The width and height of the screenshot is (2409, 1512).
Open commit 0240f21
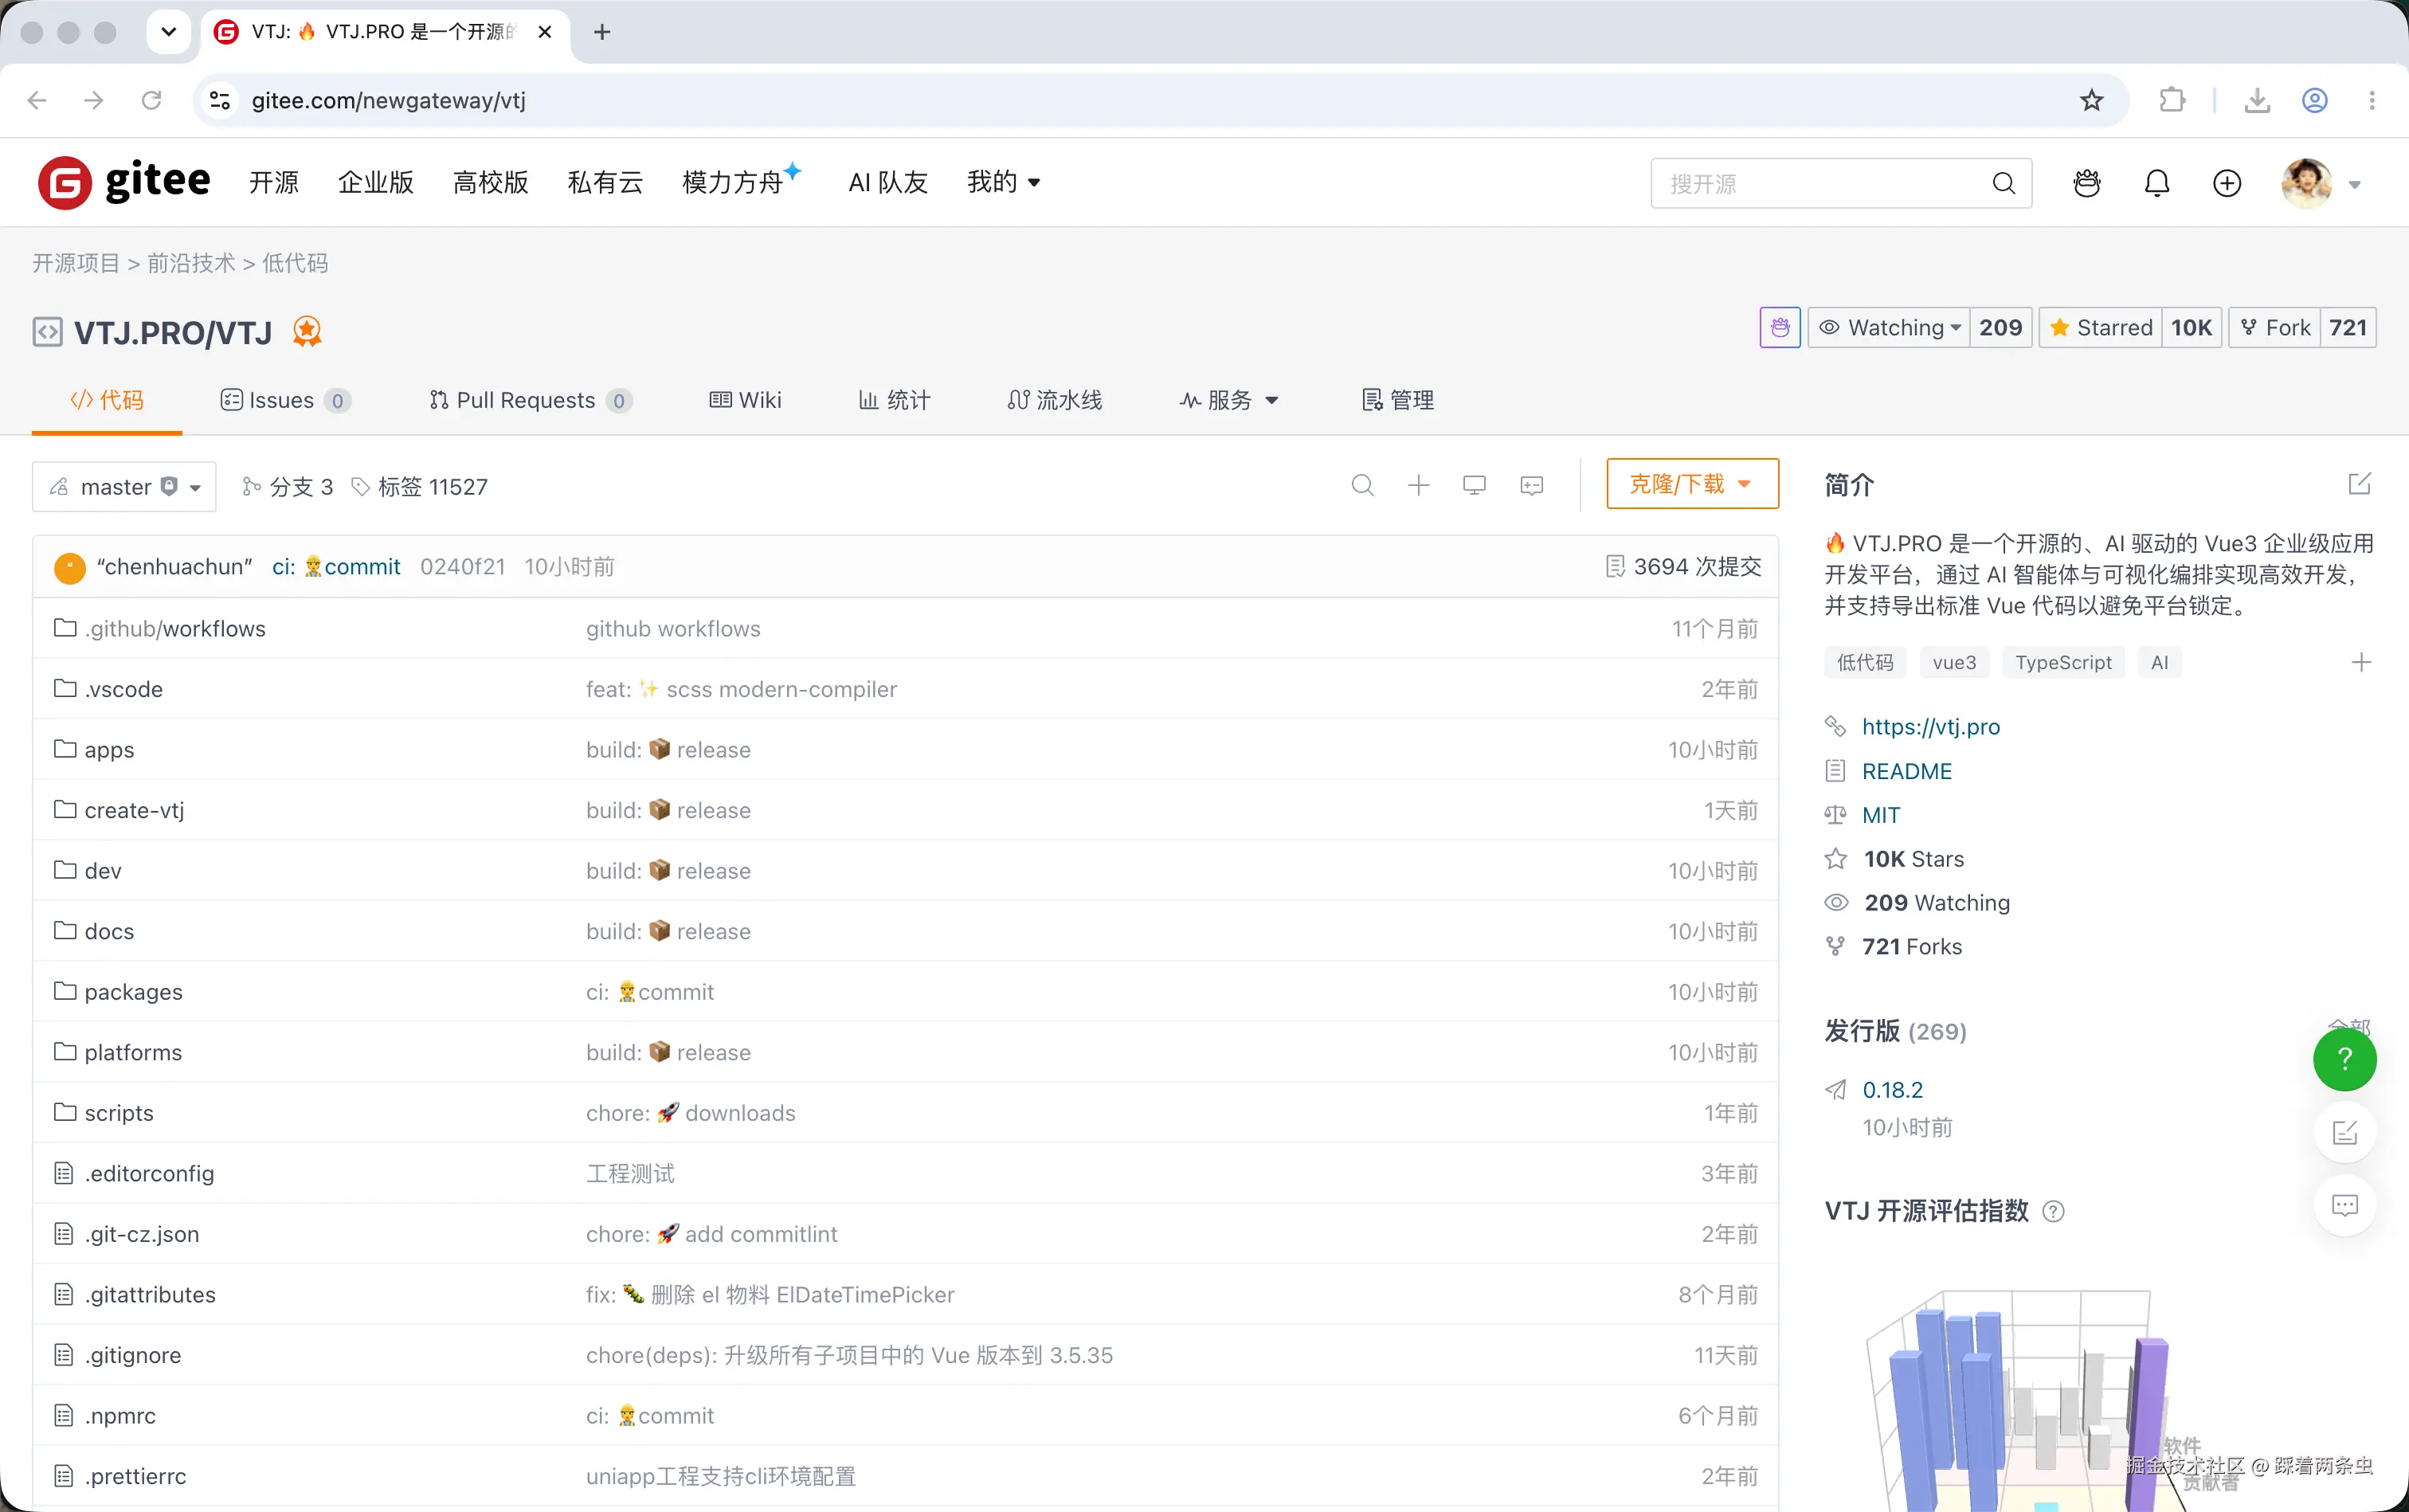463,566
